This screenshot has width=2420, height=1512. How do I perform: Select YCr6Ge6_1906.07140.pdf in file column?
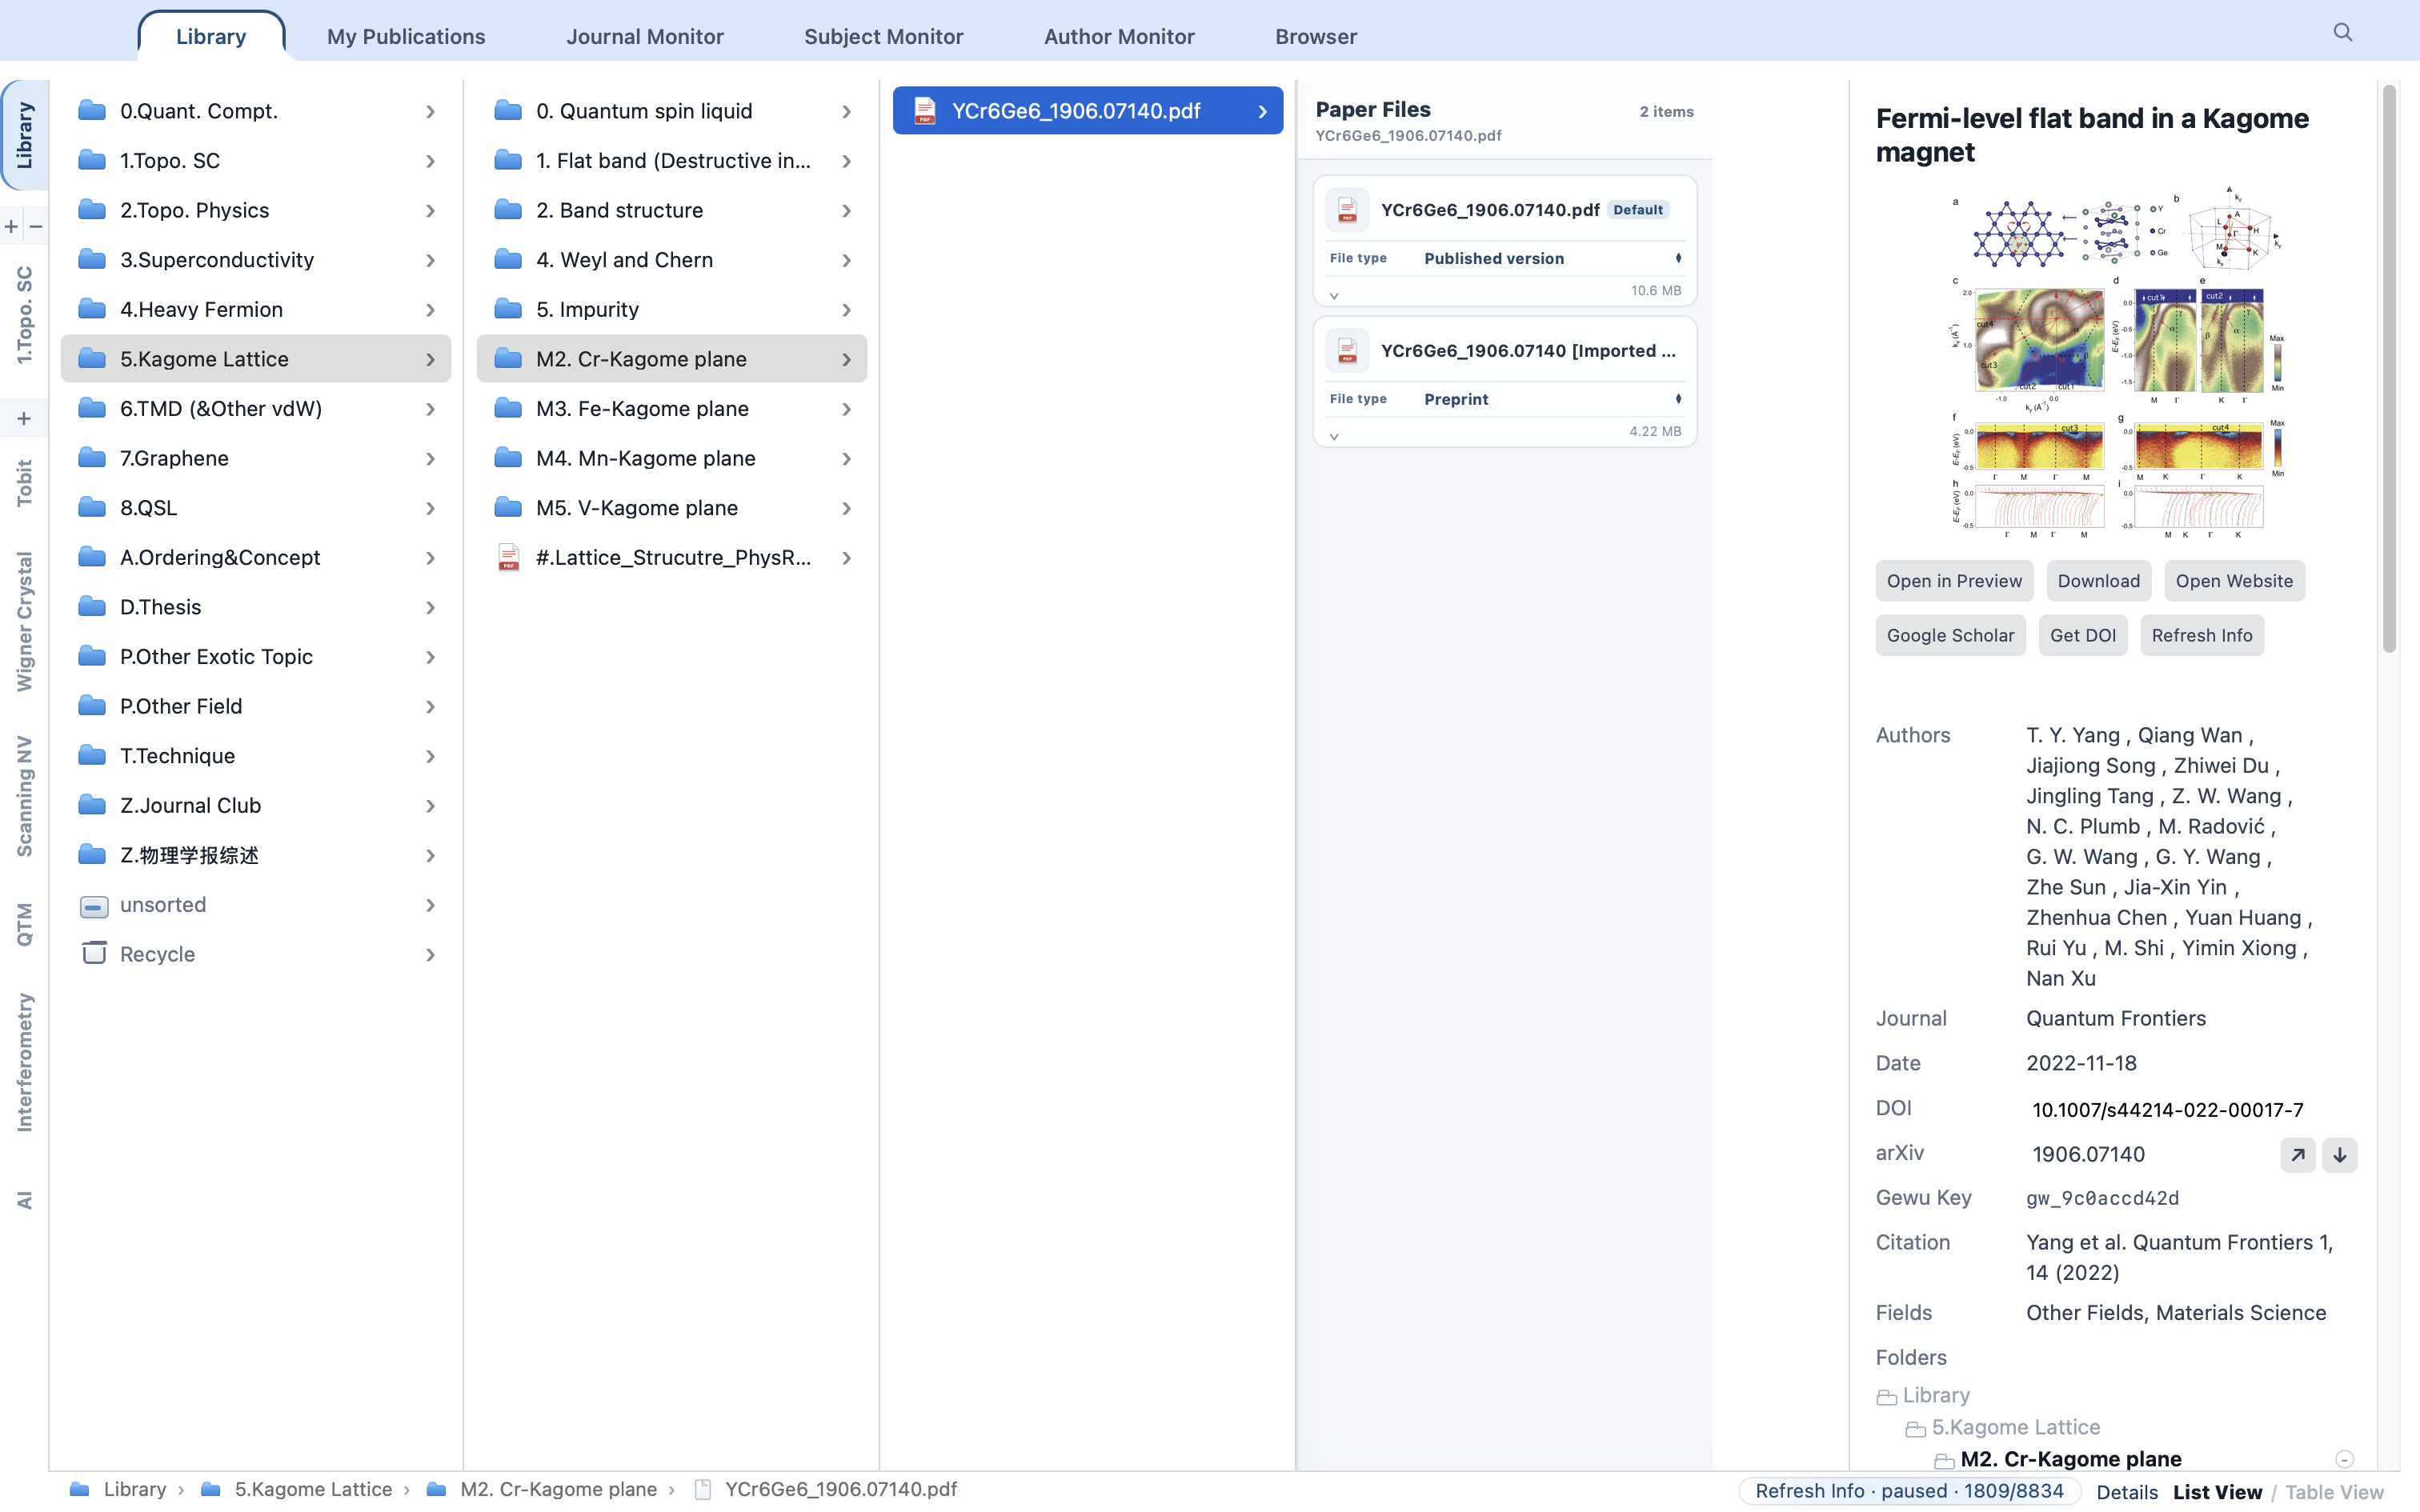tap(1088, 111)
